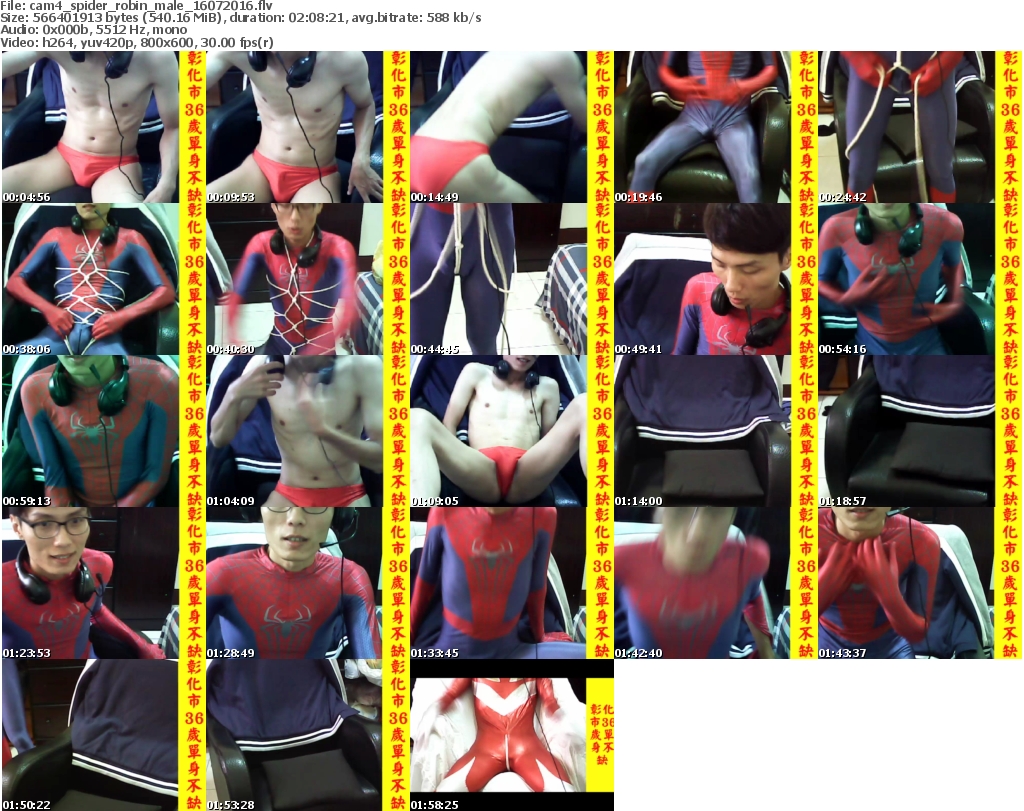Viewport: 1024px width, 811px height.
Task: Click the file name cam4_spider_robin_male_16072016.flv
Action: click(151, 6)
